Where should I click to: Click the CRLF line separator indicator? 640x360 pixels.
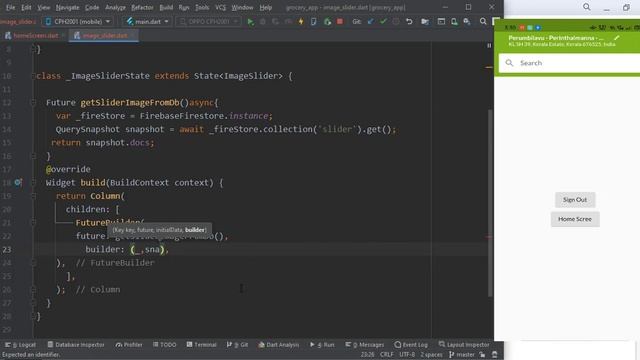point(387,355)
